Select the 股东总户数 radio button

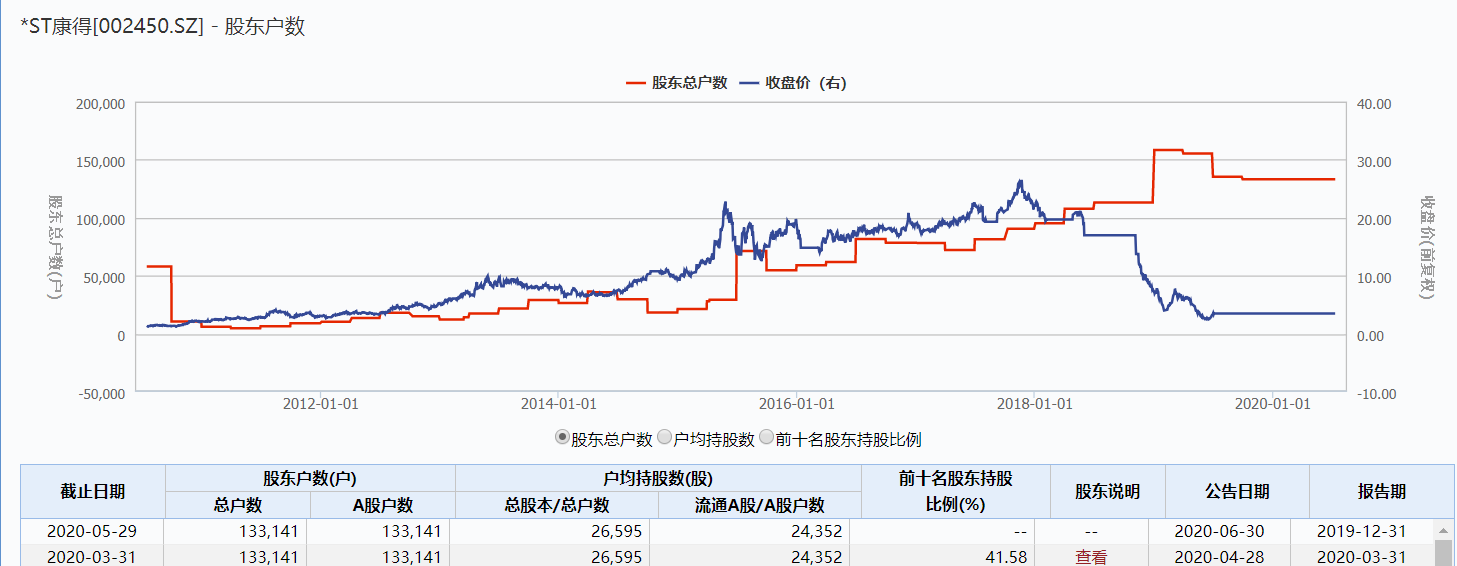[562, 438]
